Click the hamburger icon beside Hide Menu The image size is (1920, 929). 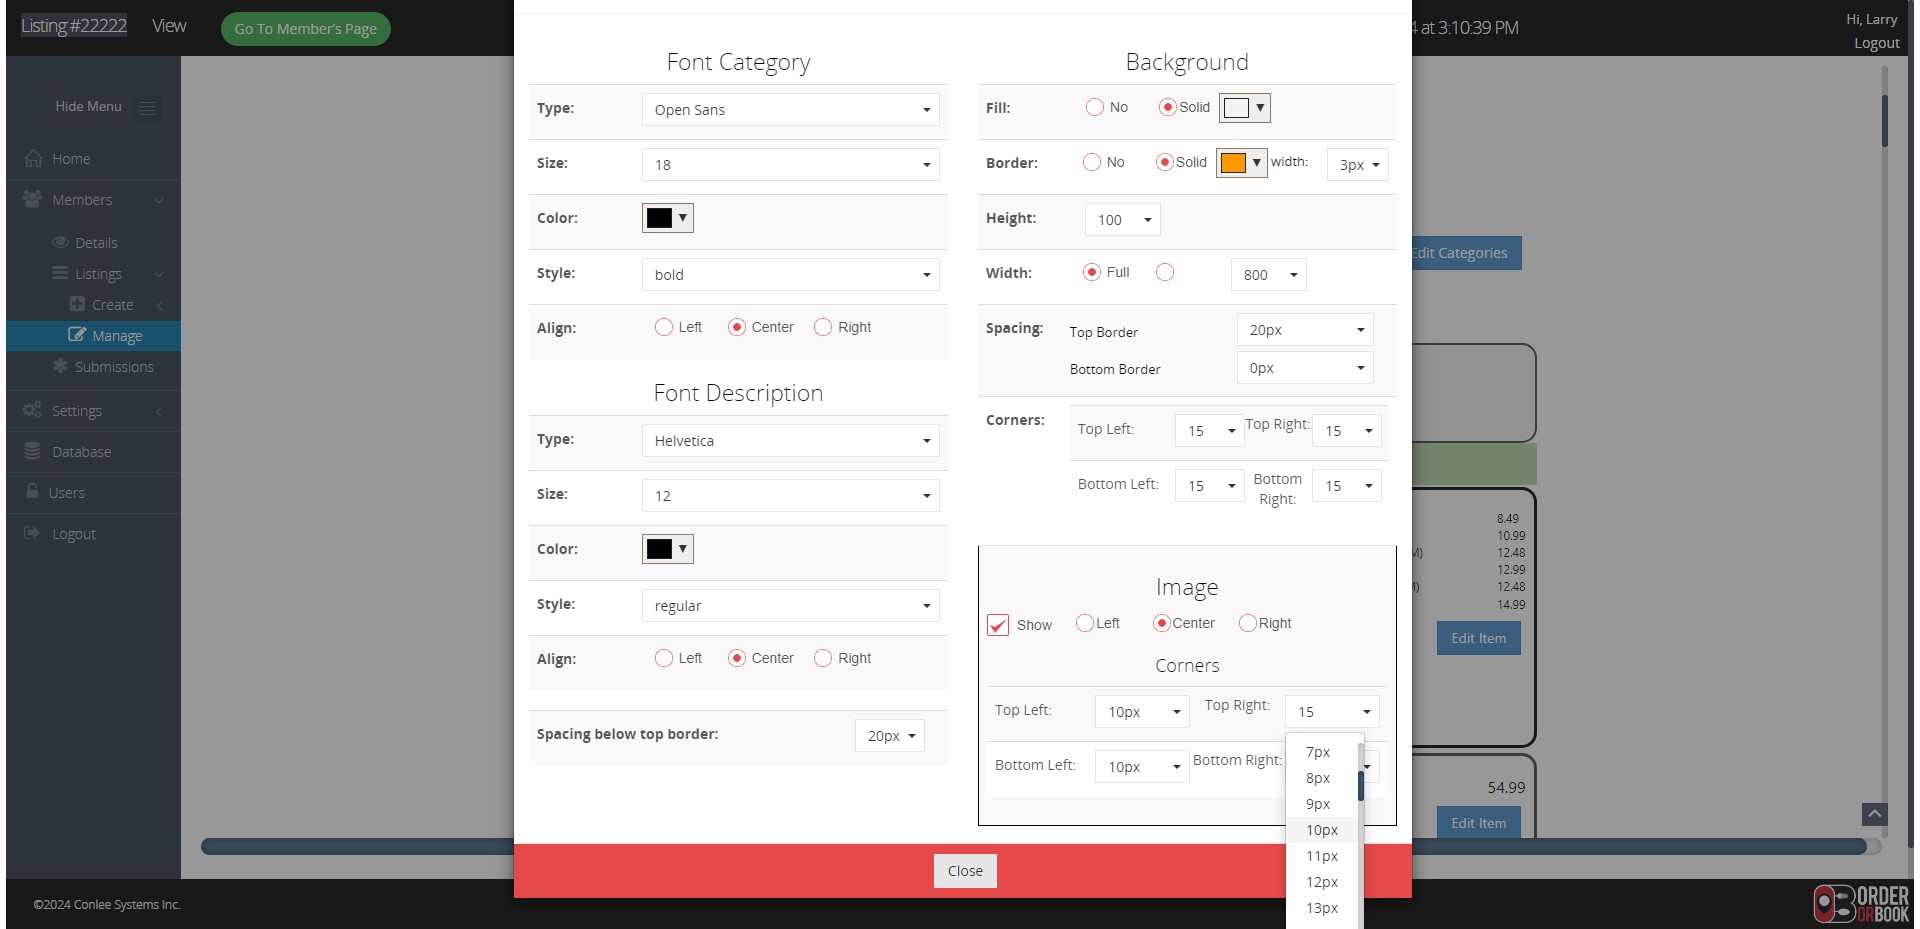(x=147, y=108)
